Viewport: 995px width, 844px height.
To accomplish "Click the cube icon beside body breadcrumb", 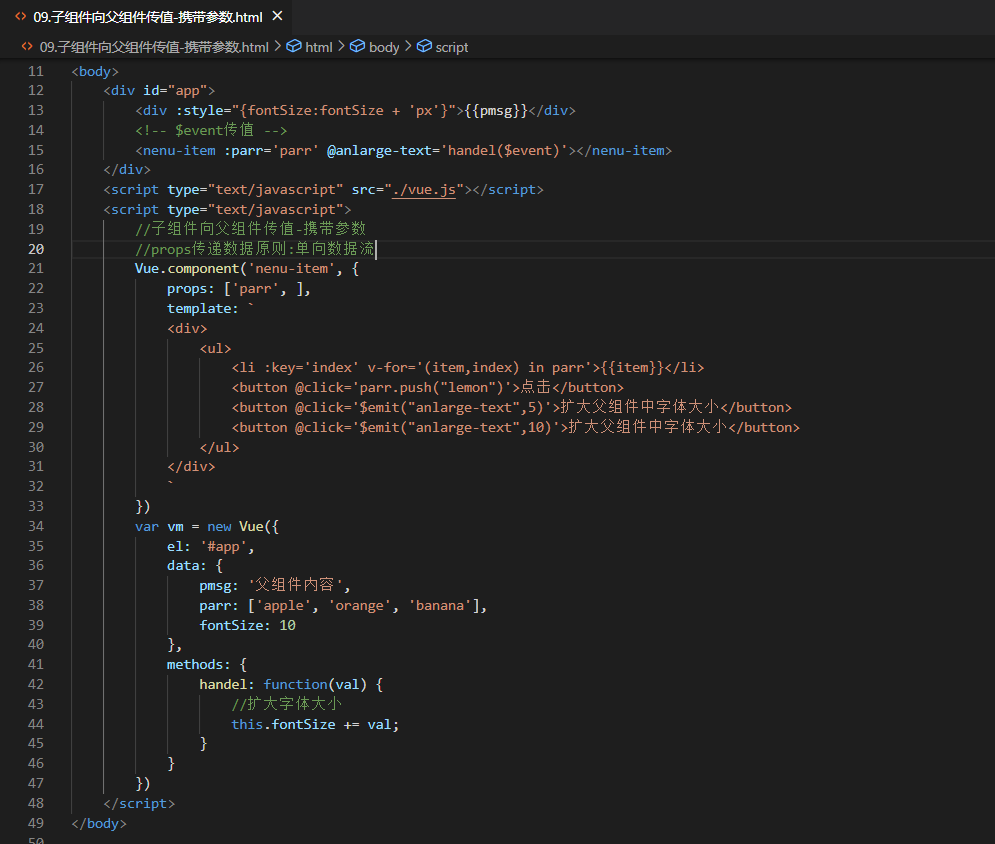I will (357, 47).
